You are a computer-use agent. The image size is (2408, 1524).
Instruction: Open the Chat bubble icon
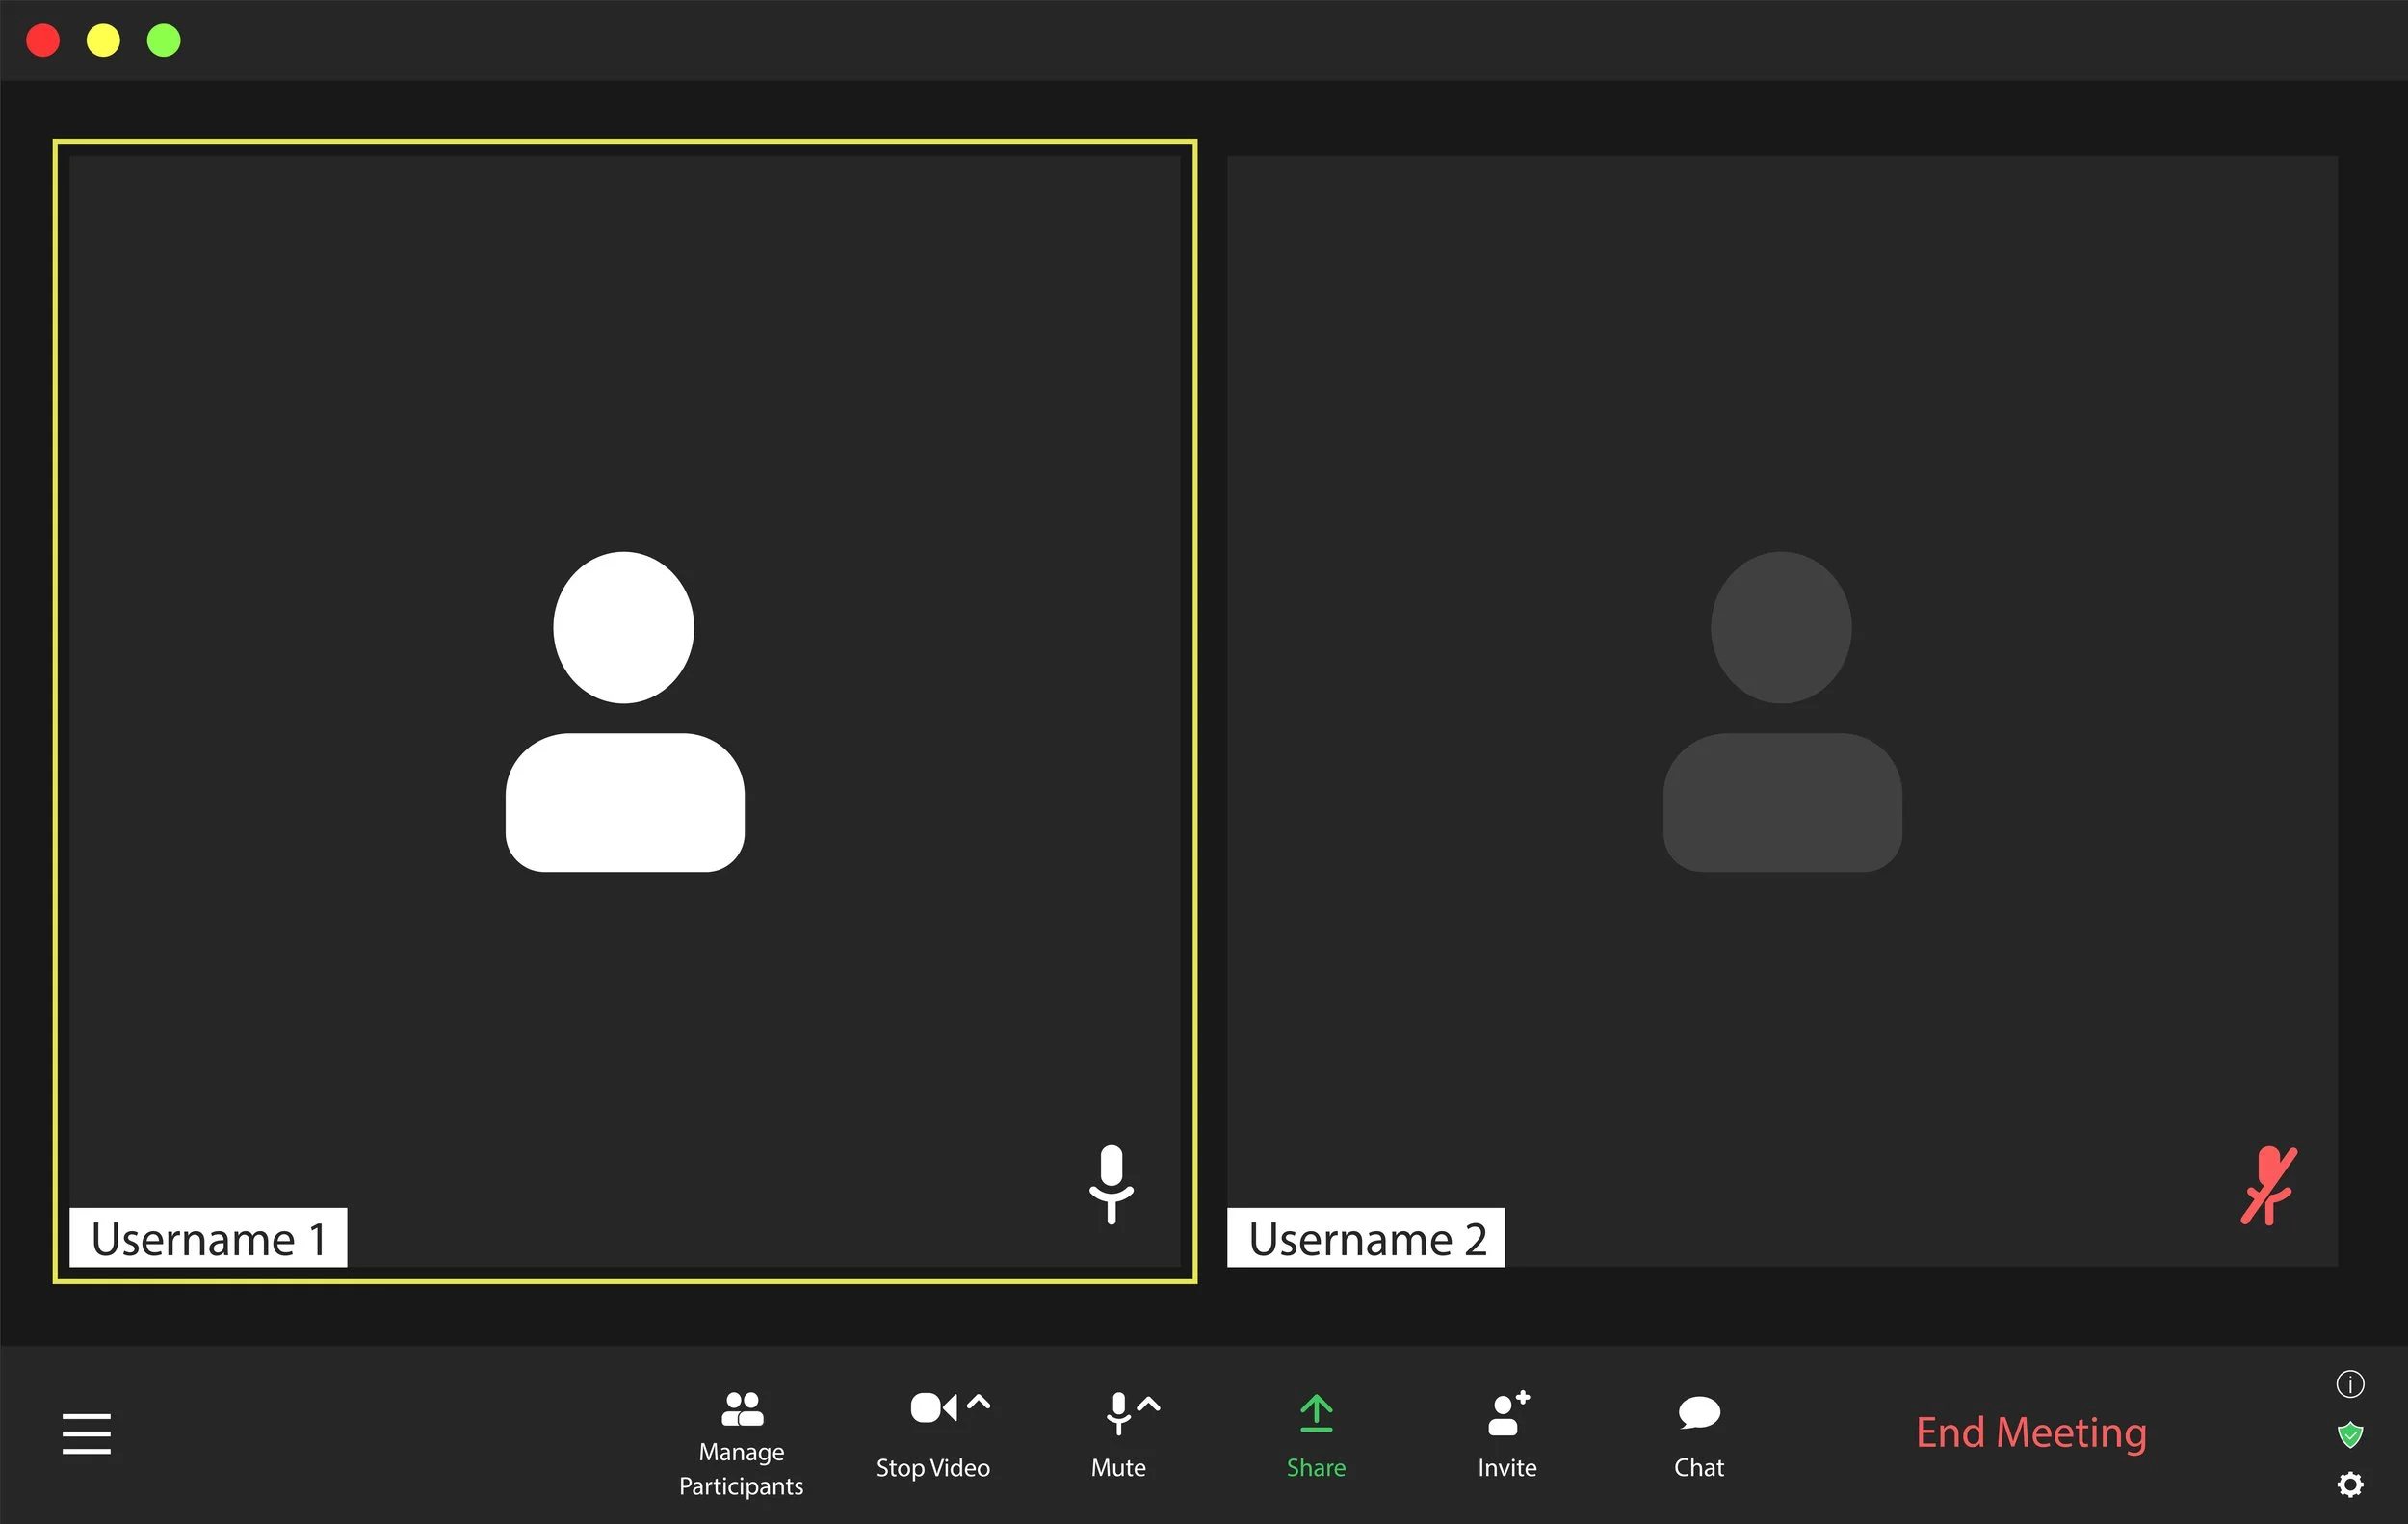pos(1698,1414)
